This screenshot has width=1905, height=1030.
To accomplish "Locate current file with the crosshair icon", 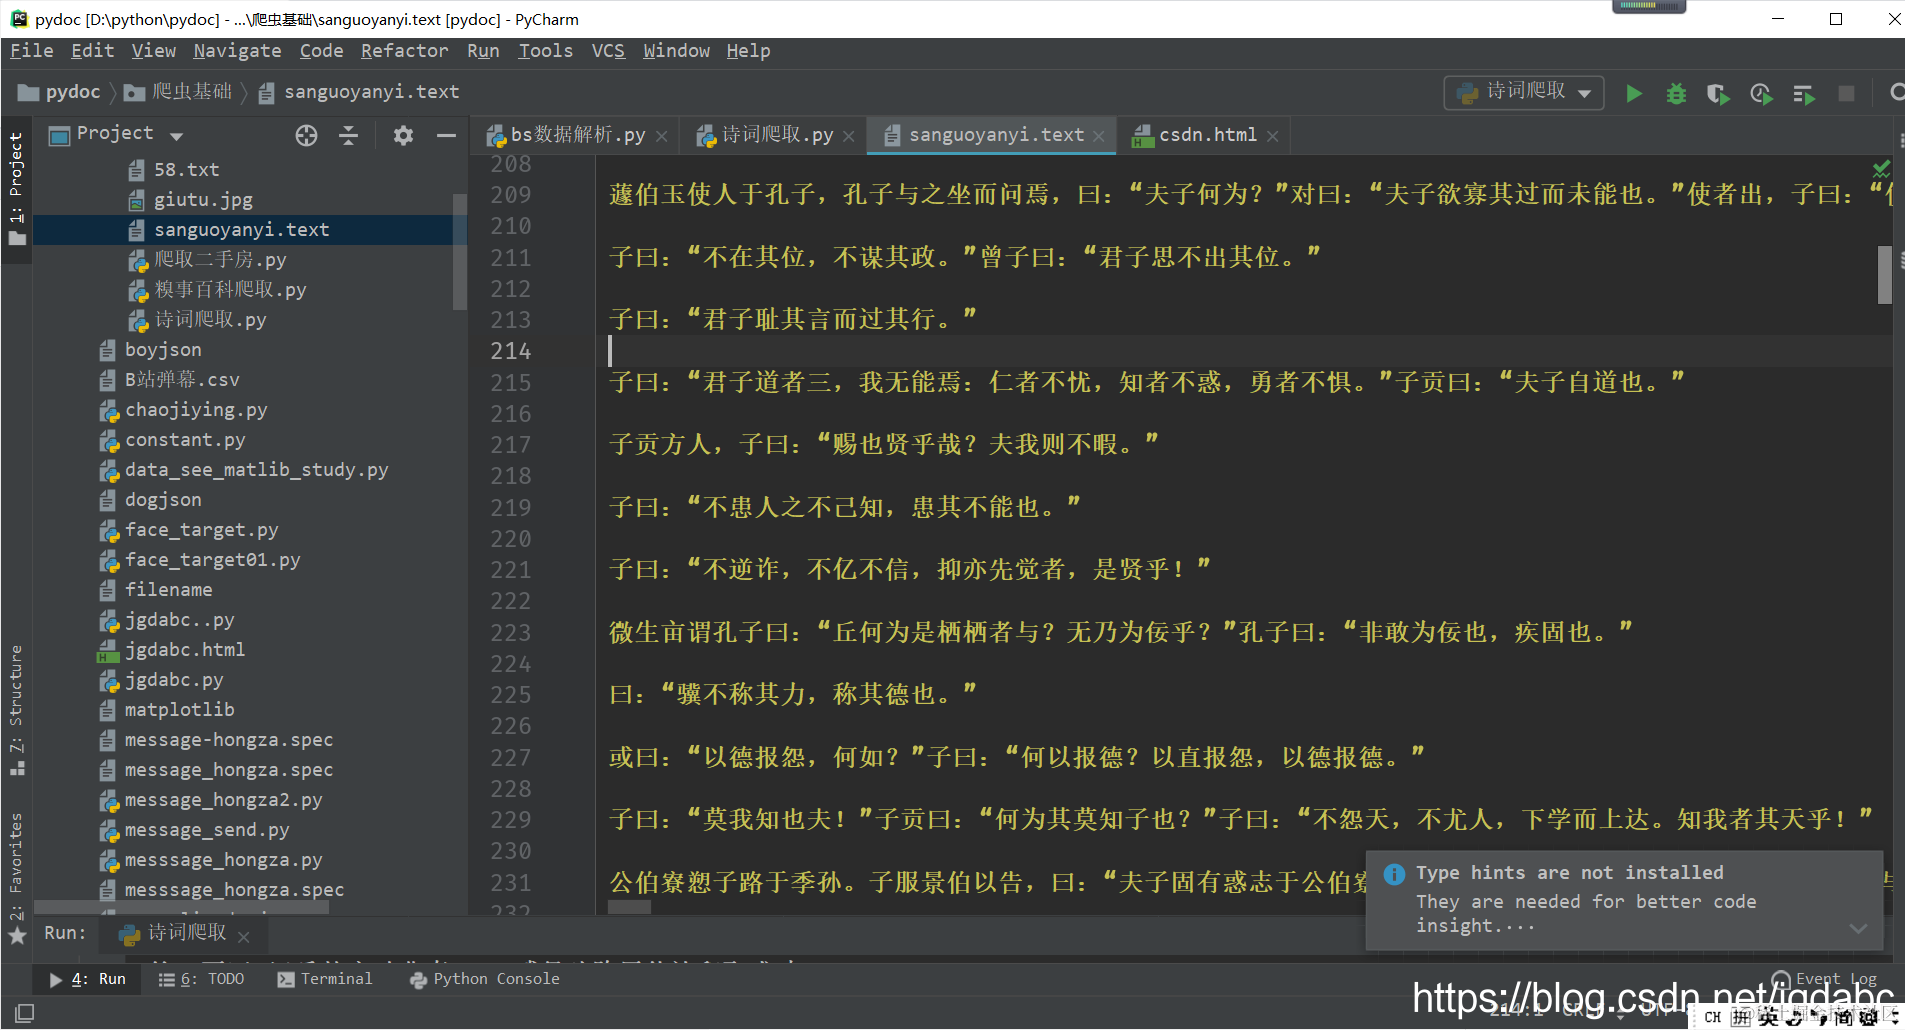I will click(306, 135).
